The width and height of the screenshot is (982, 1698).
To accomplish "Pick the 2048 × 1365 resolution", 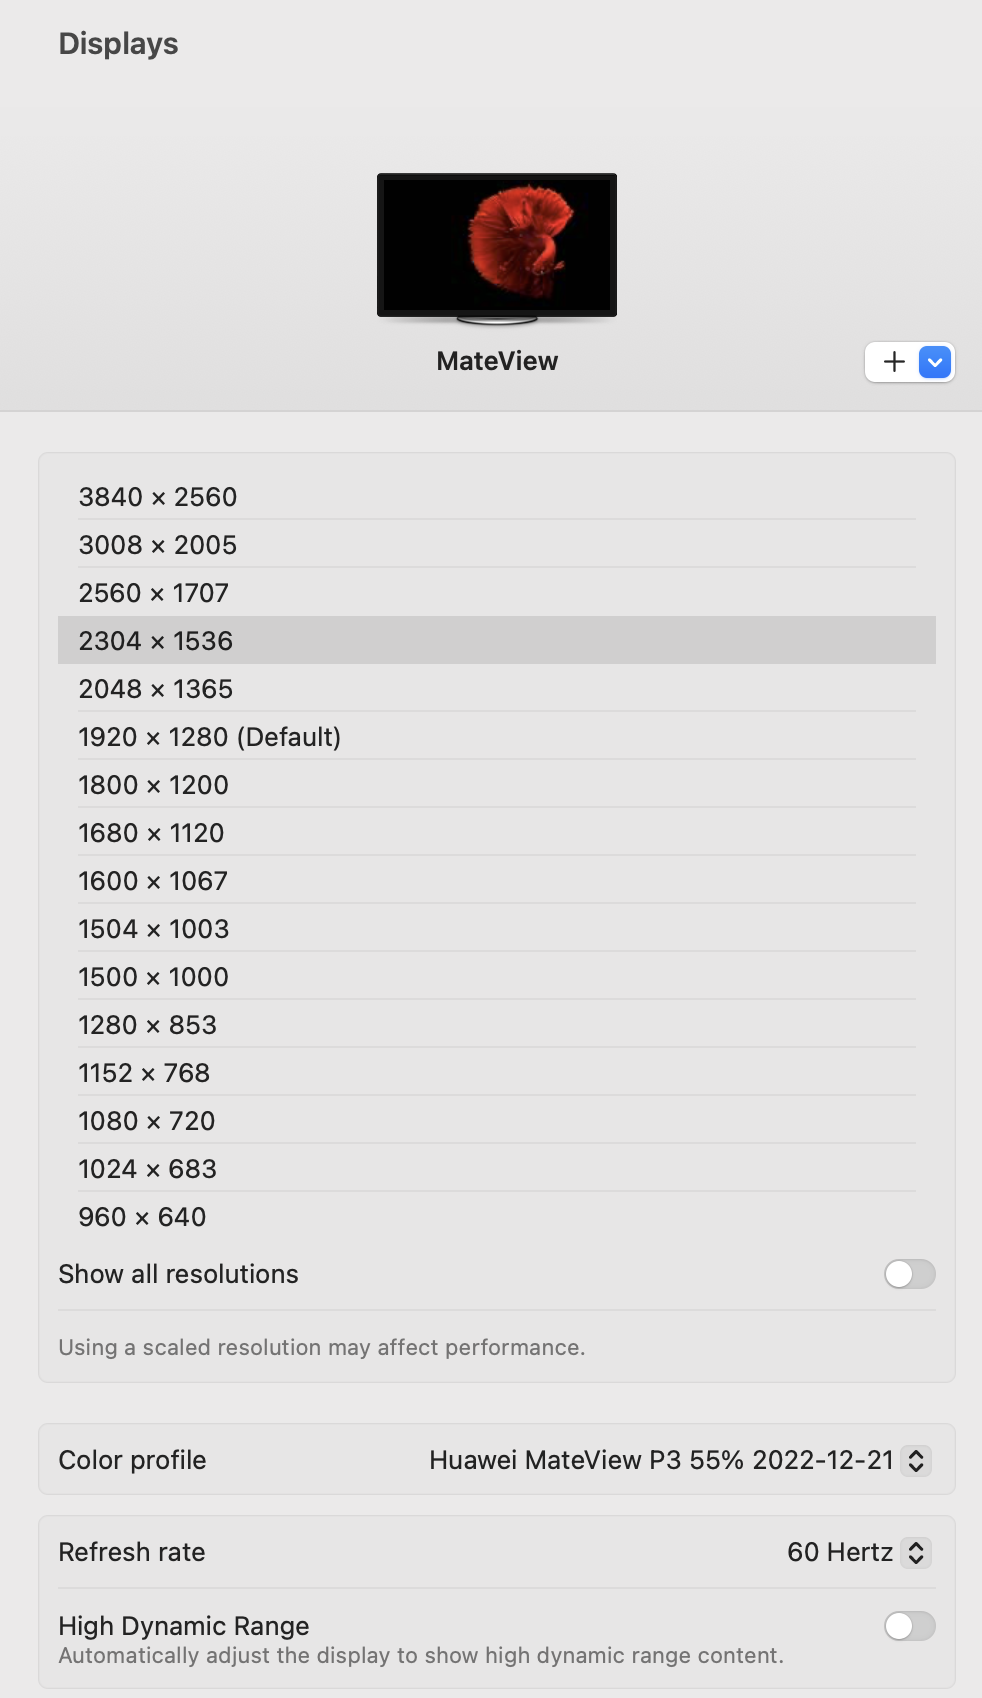I will pos(497,688).
